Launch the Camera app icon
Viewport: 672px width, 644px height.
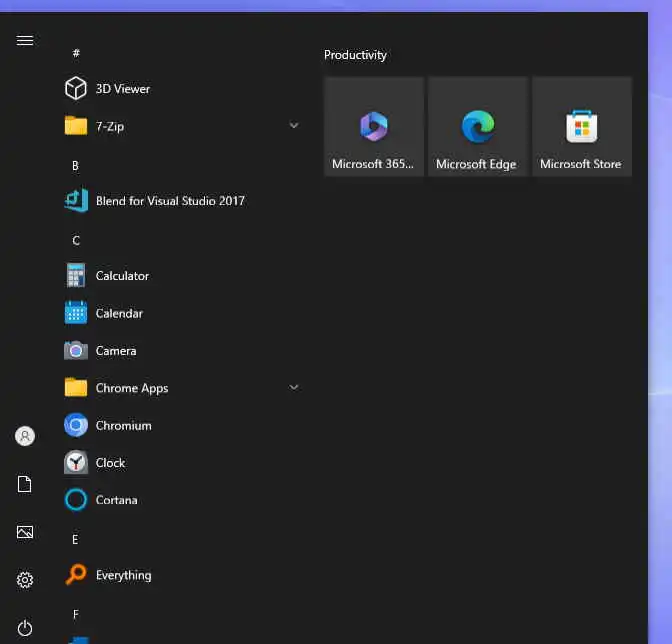coord(76,350)
